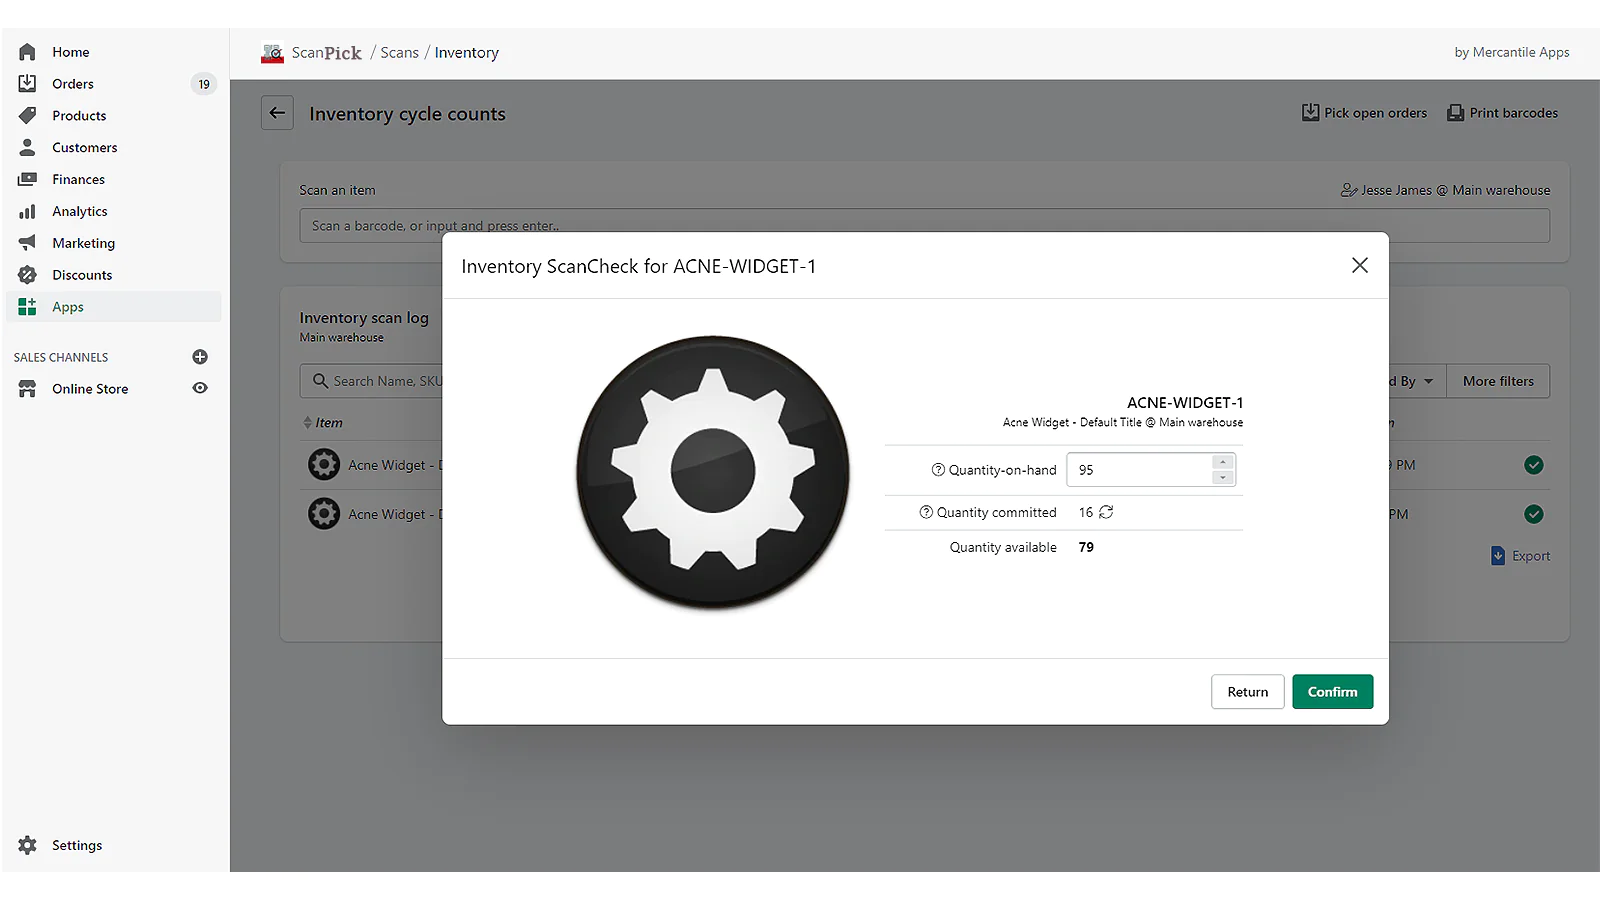Increase Quantity-on-hand with the up stepper

click(1222, 462)
